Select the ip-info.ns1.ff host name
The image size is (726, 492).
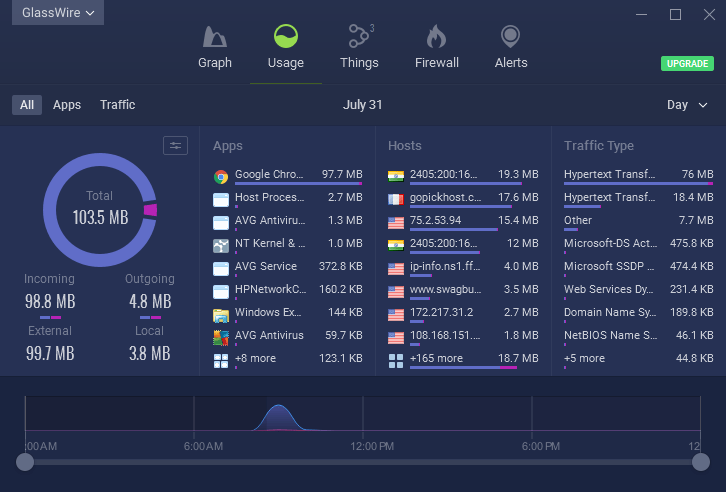pos(445,267)
